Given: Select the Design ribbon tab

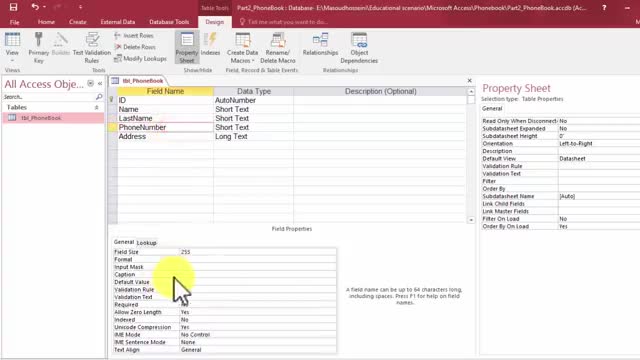Looking at the screenshot, I should [215, 22].
